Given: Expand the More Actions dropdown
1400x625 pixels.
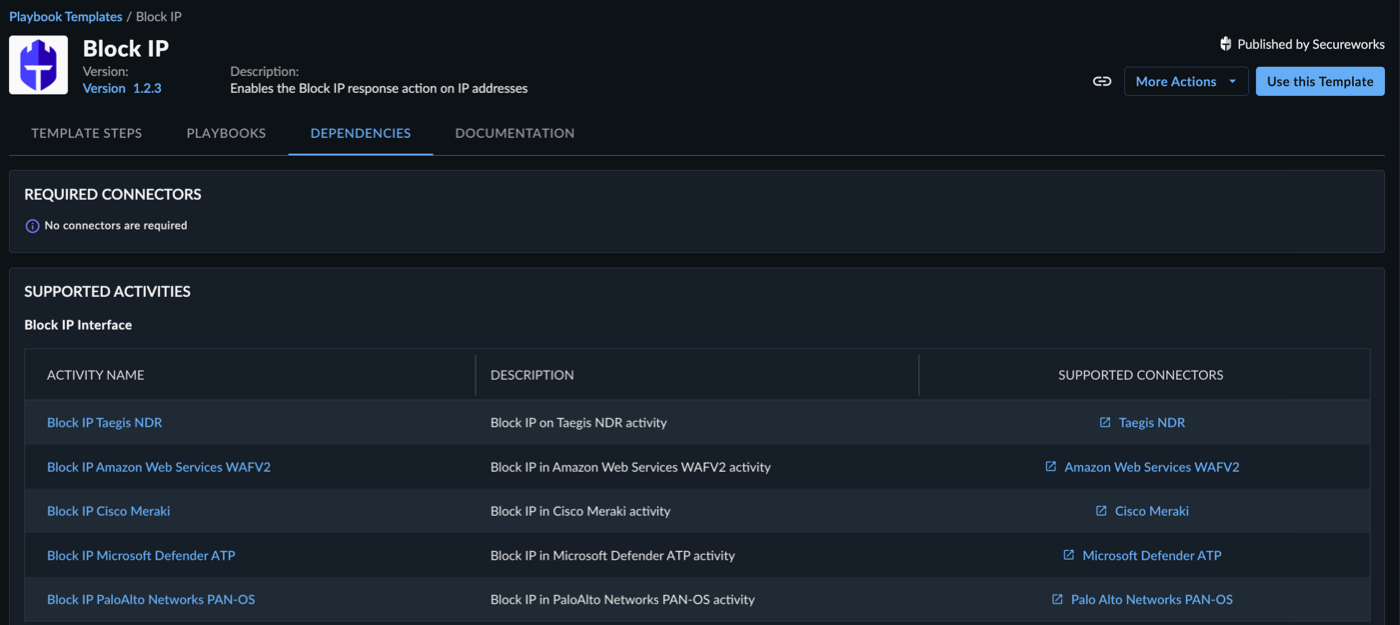Looking at the screenshot, I should point(1186,81).
